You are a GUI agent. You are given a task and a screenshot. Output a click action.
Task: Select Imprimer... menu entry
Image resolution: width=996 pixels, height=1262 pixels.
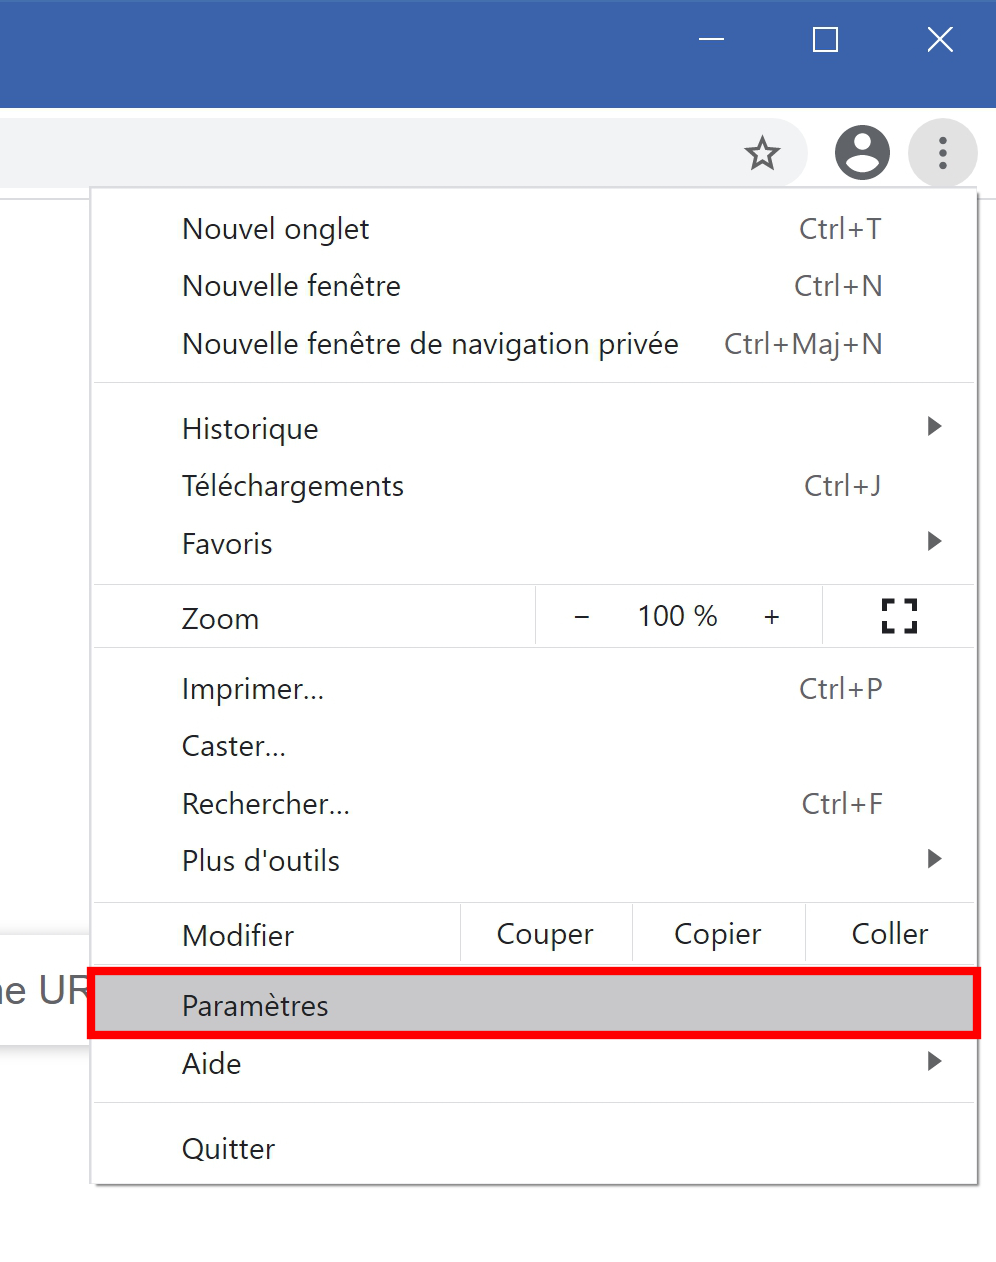[x=534, y=689]
